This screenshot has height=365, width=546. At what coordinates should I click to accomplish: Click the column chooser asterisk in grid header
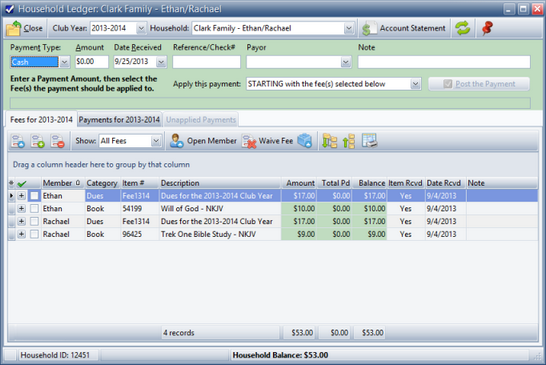point(11,183)
